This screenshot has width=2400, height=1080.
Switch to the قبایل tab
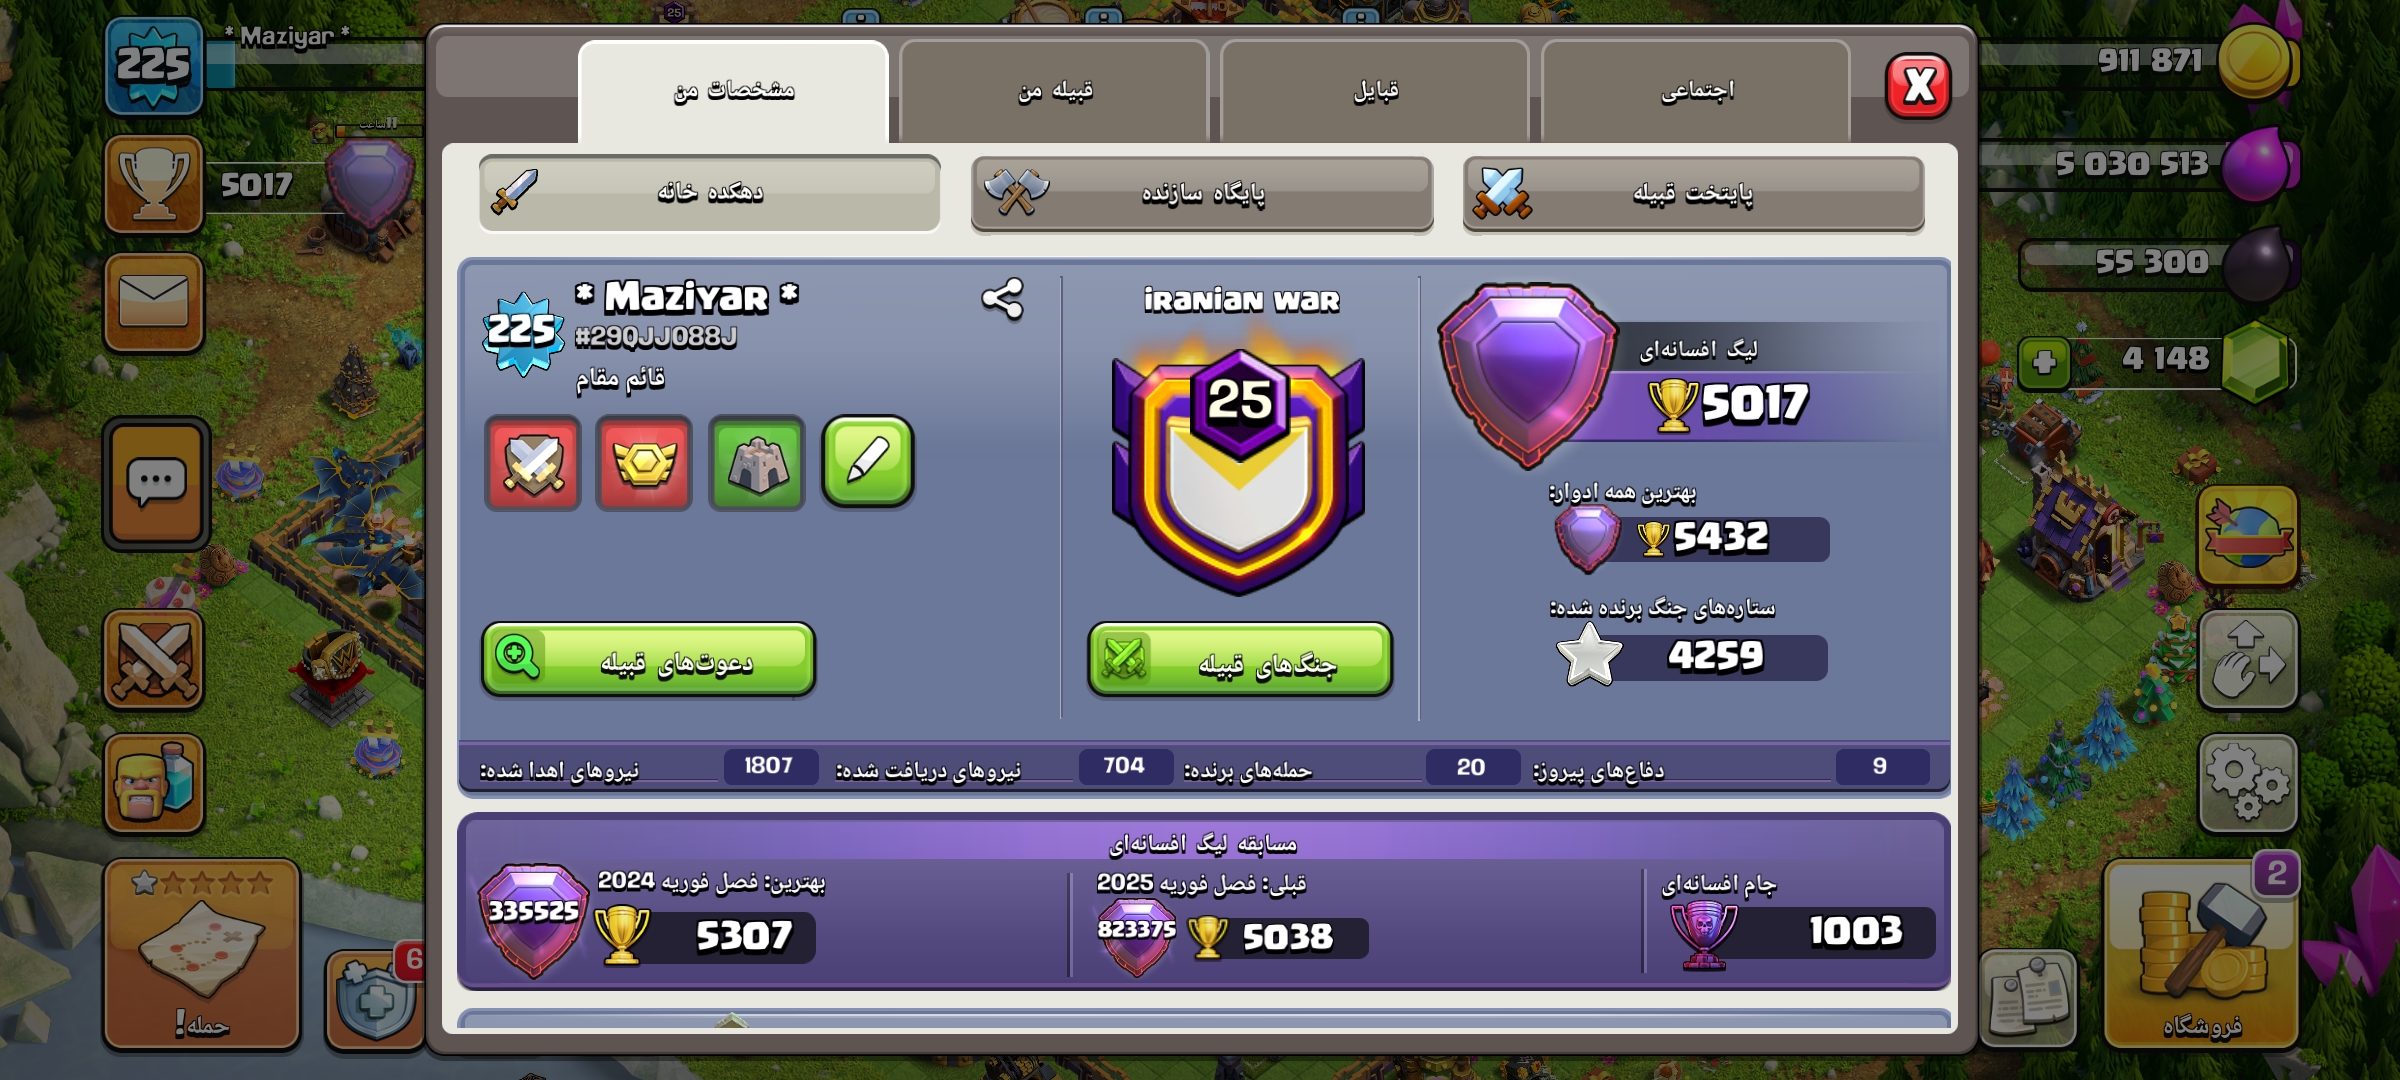click(1376, 91)
